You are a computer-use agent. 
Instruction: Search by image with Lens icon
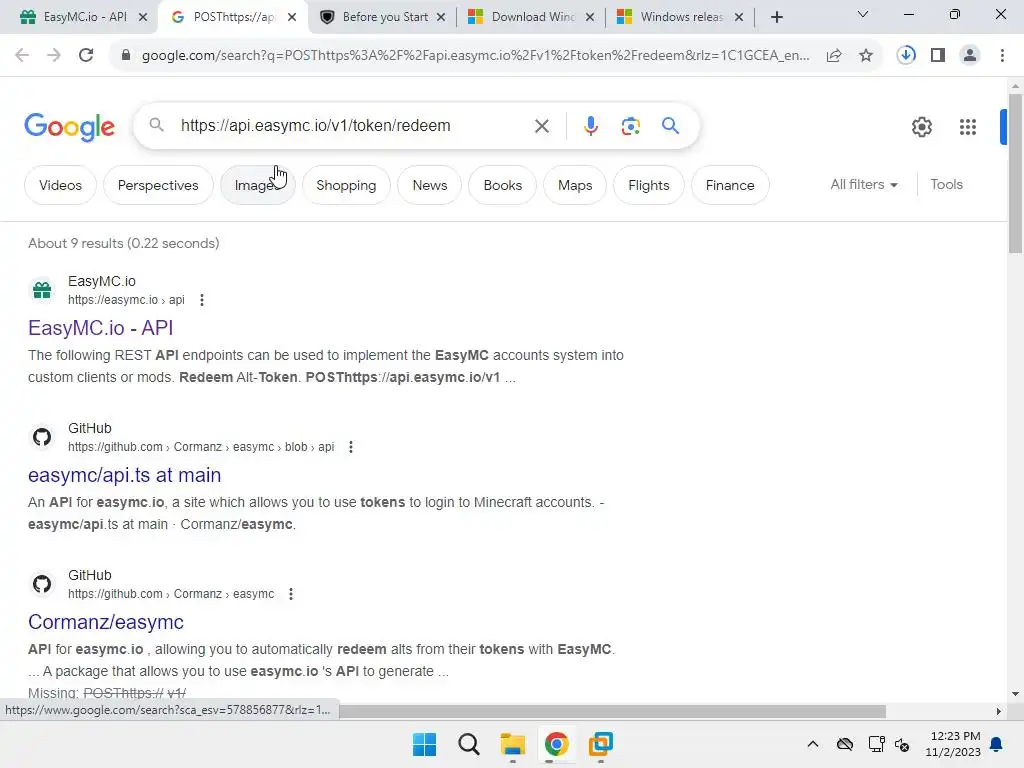click(630, 126)
